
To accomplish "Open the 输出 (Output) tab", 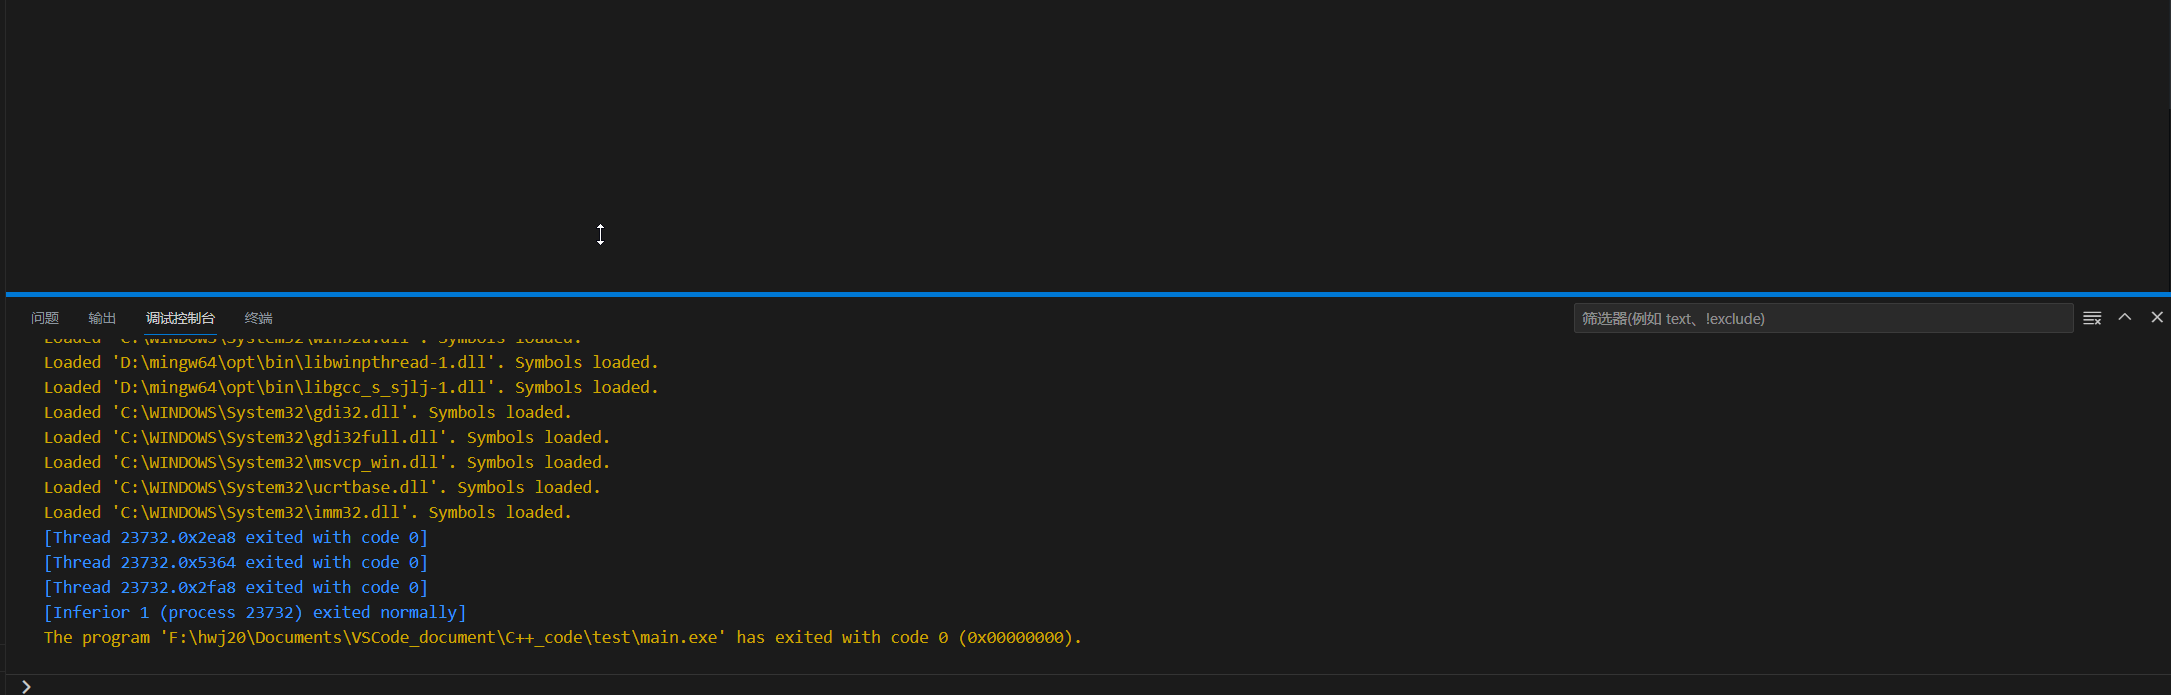I will click(x=102, y=318).
